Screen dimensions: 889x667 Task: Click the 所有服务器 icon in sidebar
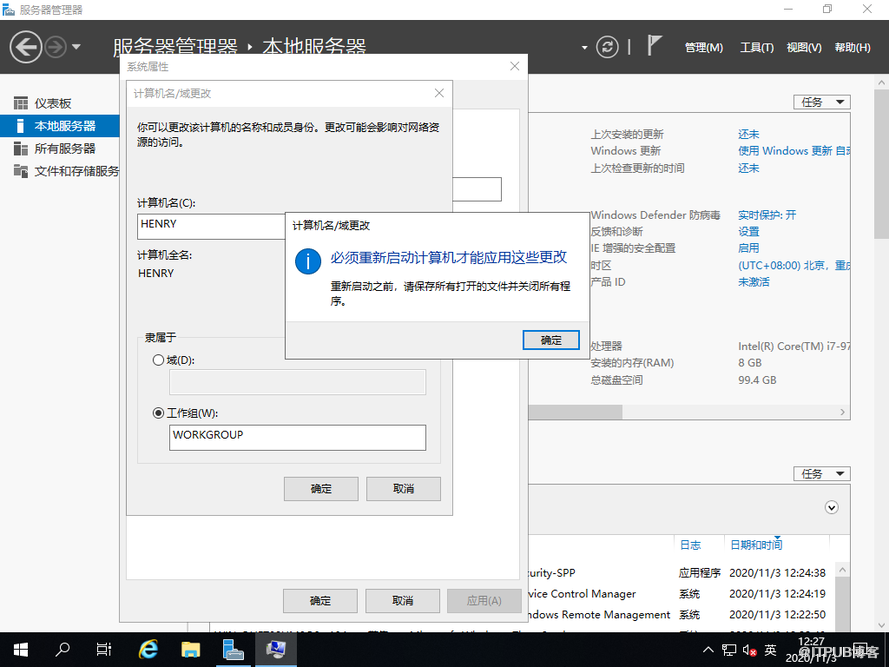(x=21, y=149)
